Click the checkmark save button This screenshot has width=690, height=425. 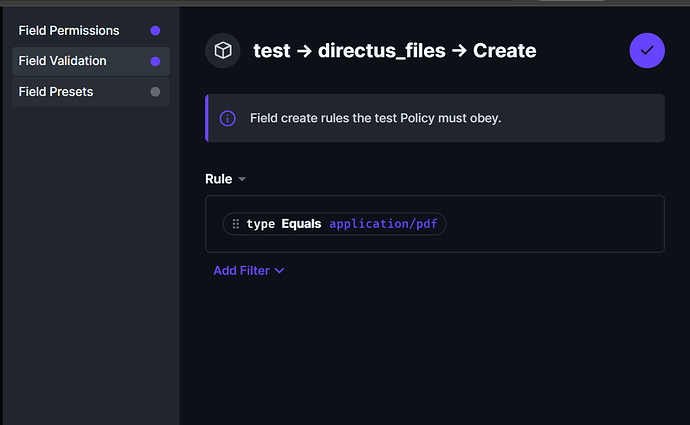tap(647, 51)
